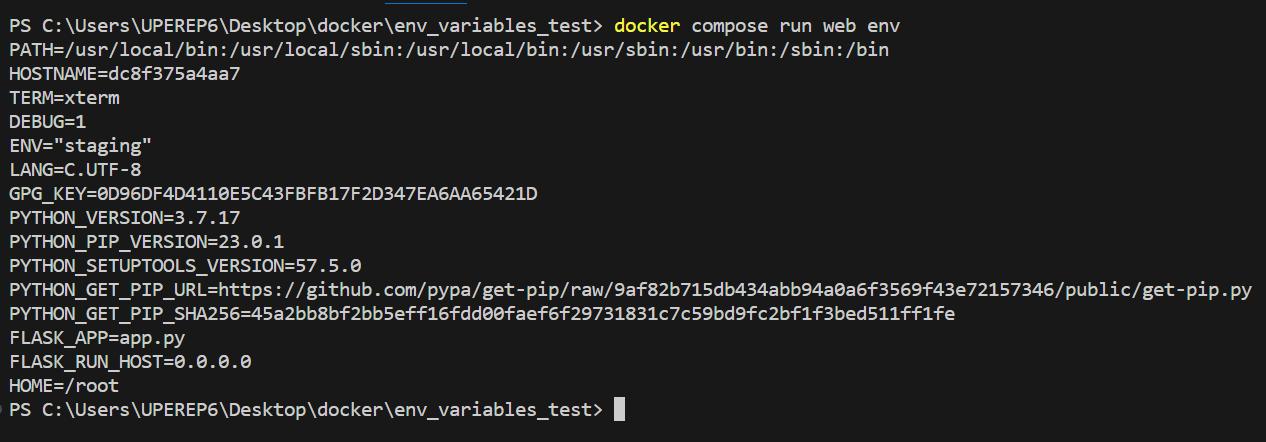Click the get-pip.py GitHub URL
1266x442 pixels.
pos(735,290)
